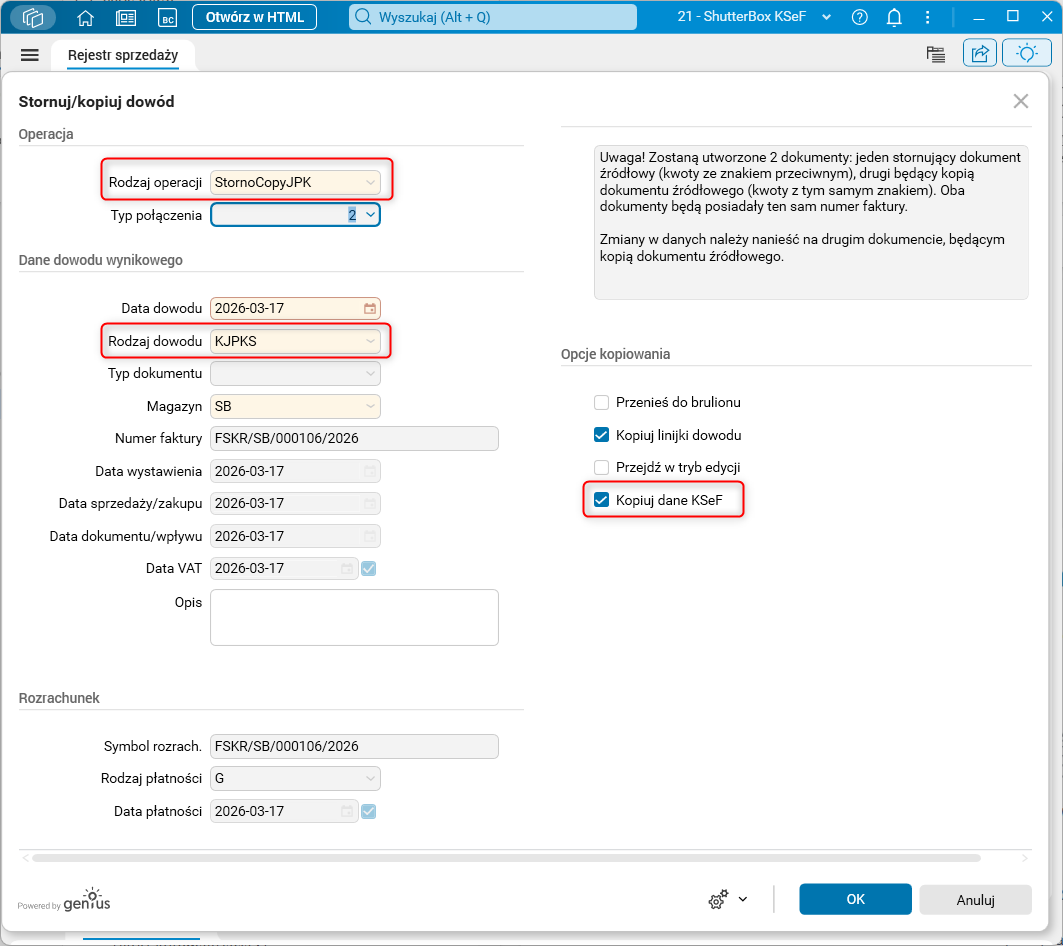1063x946 pixels.
Task: Check Przejdź w tryb edycji
Action: (x=601, y=467)
